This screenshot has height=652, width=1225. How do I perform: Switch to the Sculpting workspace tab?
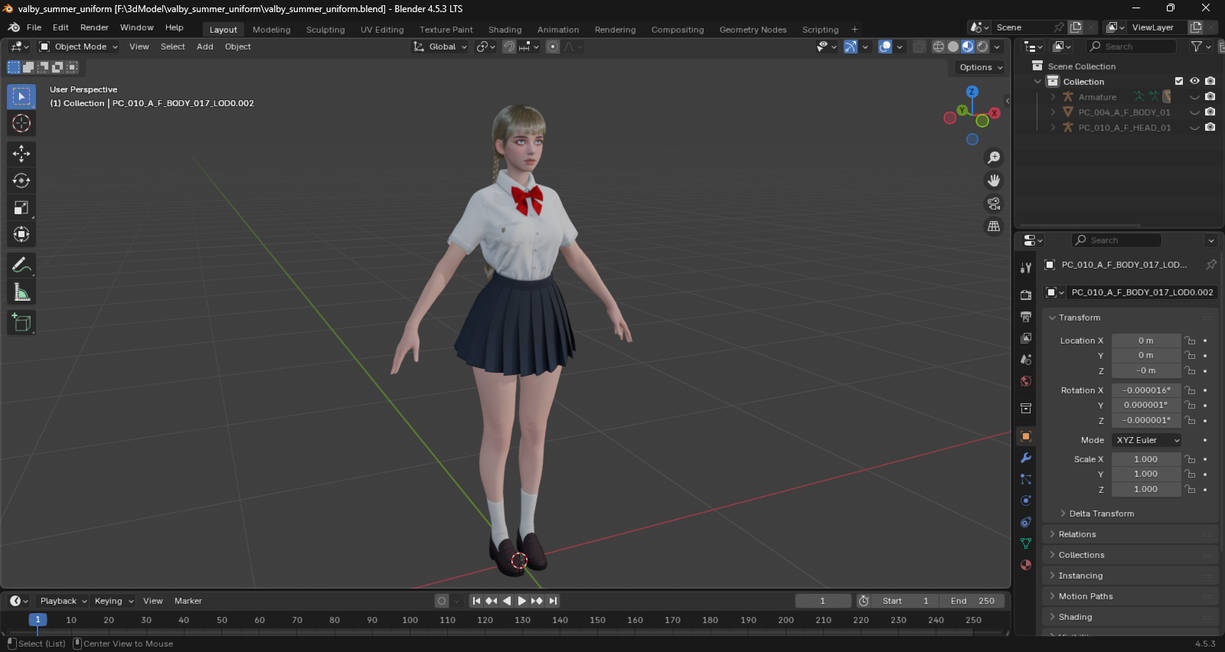click(x=325, y=29)
